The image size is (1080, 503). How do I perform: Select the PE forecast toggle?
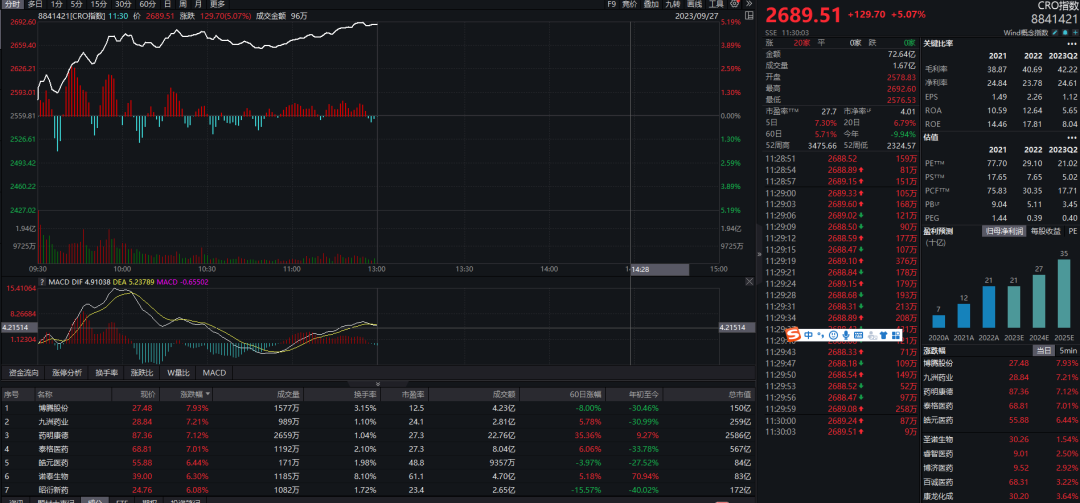[x=1072, y=231]
